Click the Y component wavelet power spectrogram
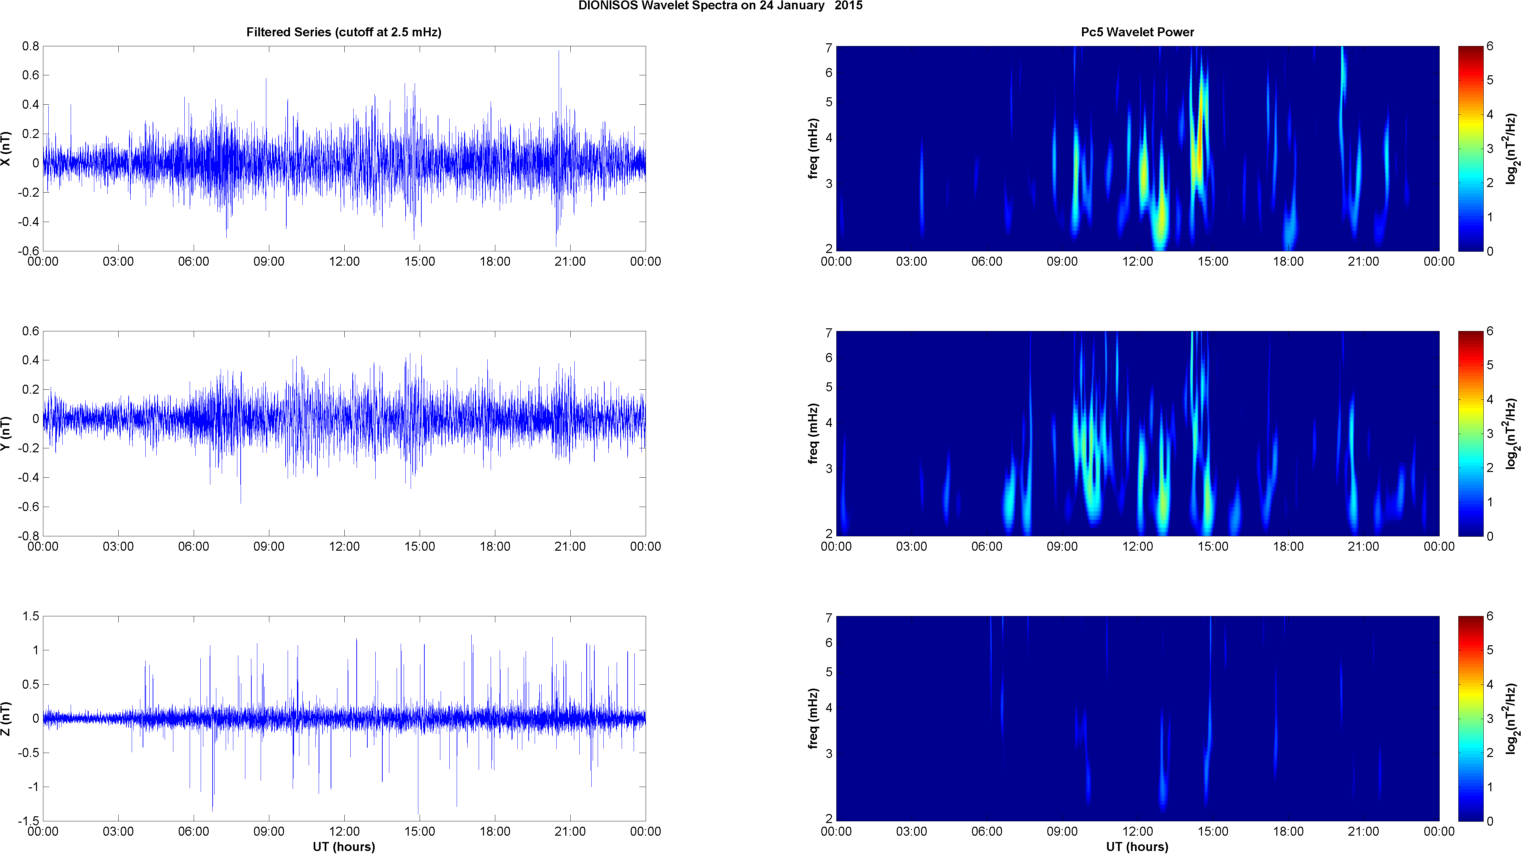The height and width of the screenshot is (854, 1521). click(x=1137, y=433)
